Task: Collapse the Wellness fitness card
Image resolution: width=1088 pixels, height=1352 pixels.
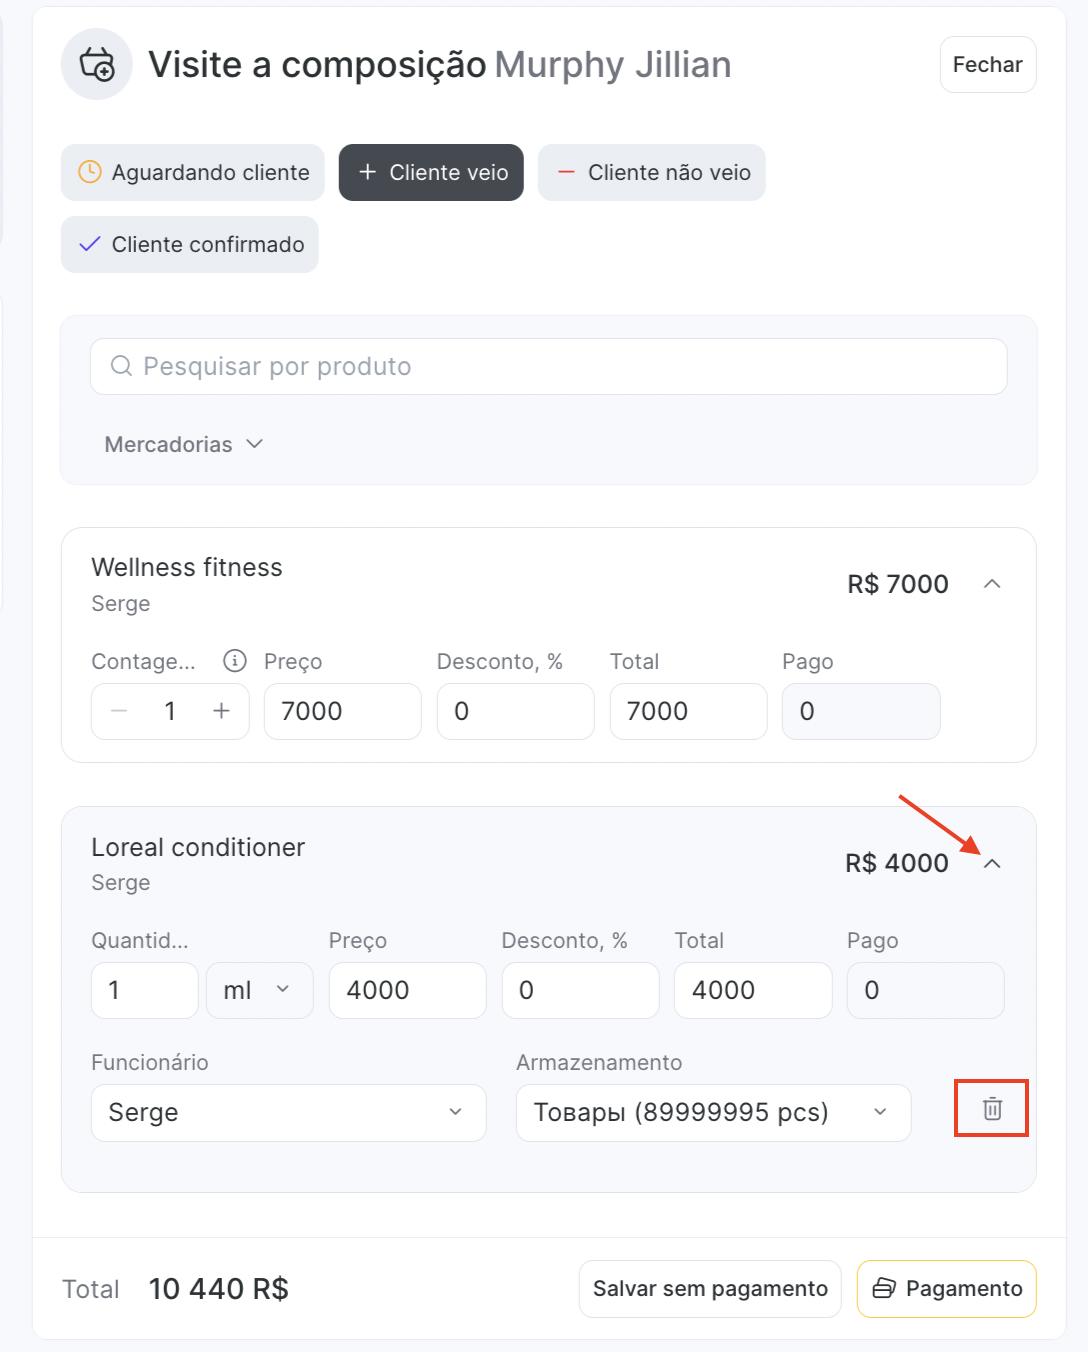Action: pos(992,584)
